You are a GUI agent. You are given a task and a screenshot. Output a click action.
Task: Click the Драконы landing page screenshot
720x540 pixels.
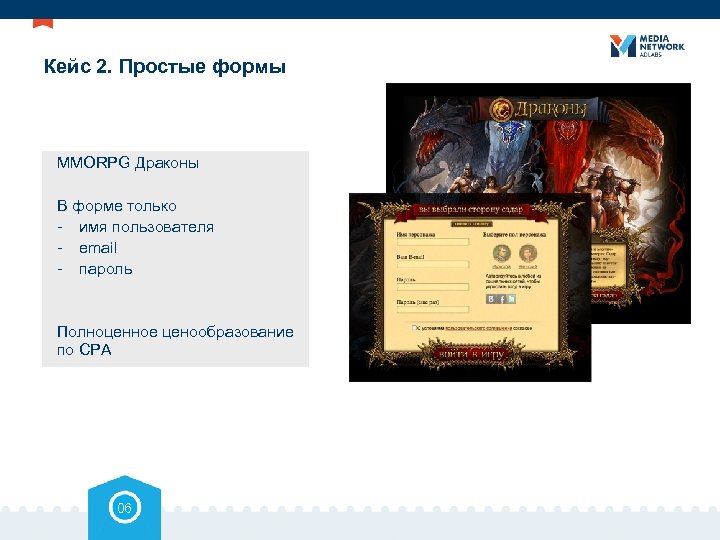click(538, 138)
